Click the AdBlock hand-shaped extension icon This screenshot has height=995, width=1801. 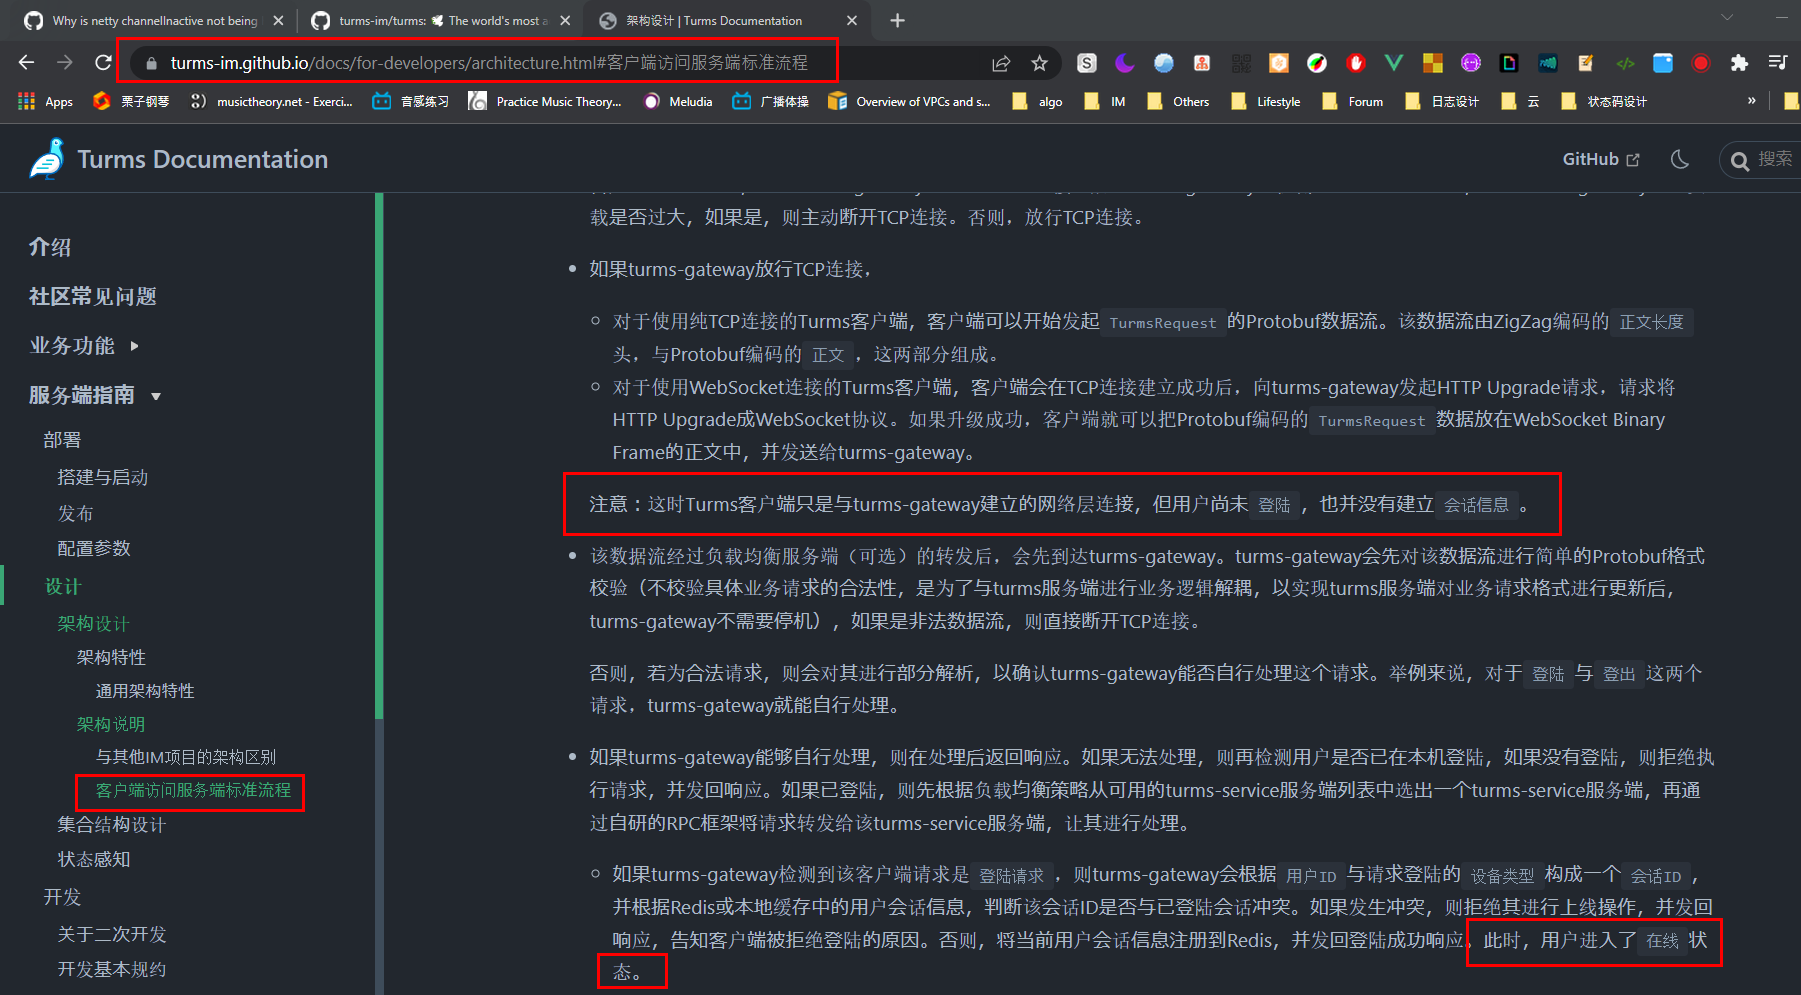tap(1355, 63)
